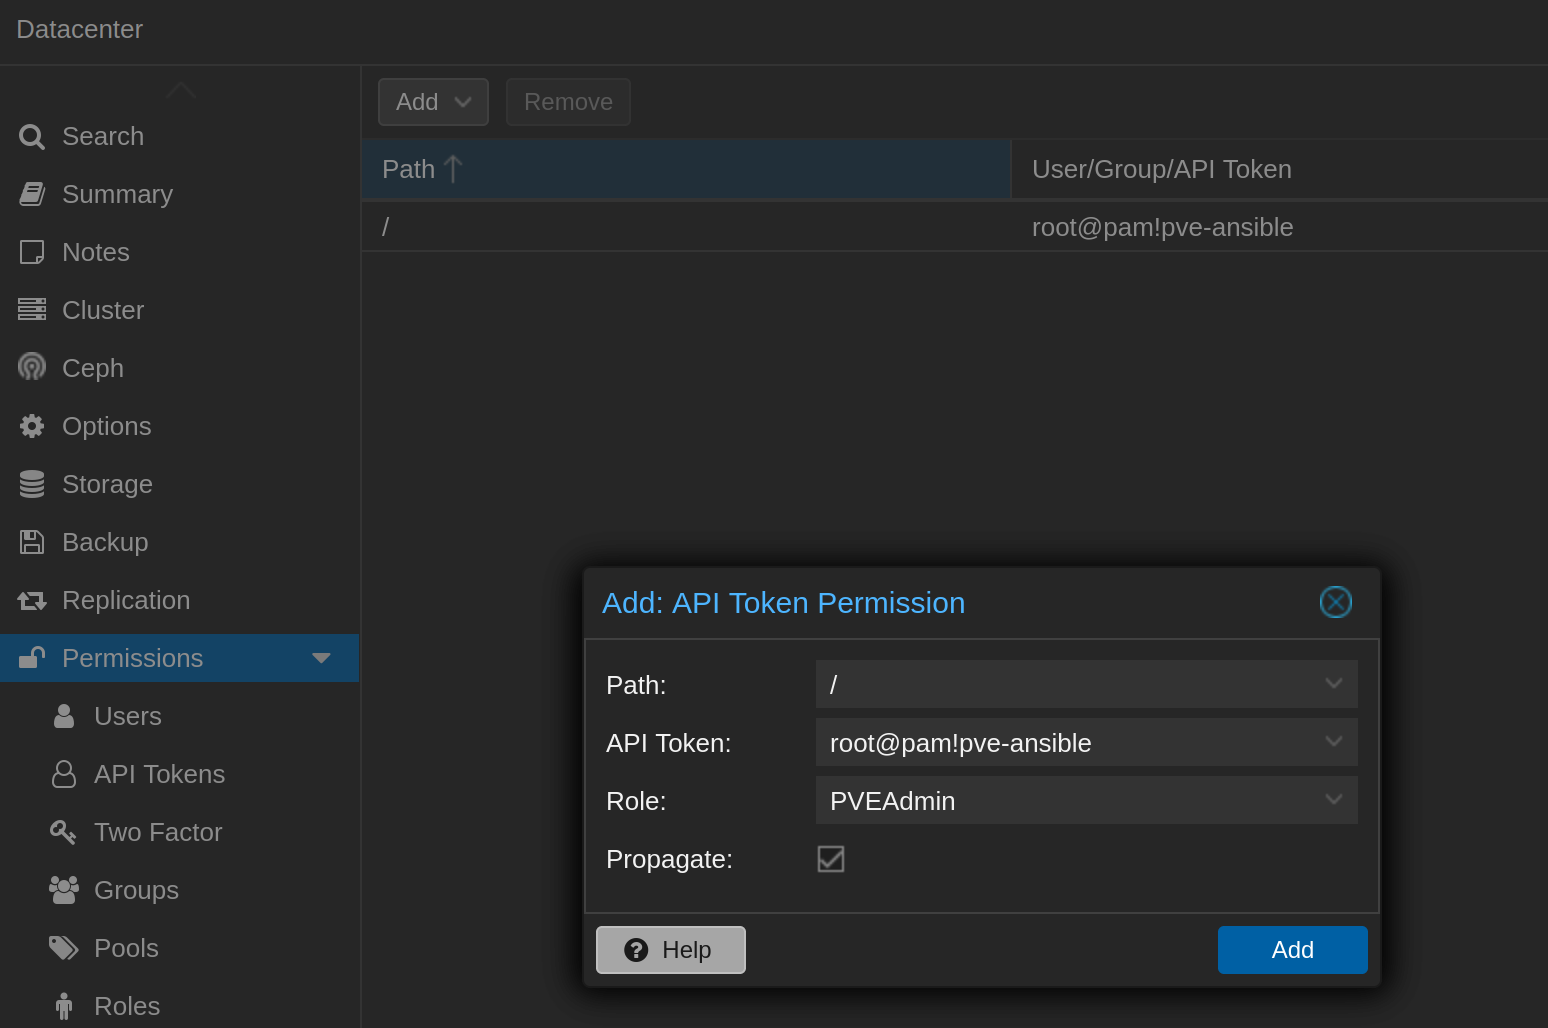1548x1028 pixels.
Task: Click the Roles figure icon
Action: [64, 1006]
